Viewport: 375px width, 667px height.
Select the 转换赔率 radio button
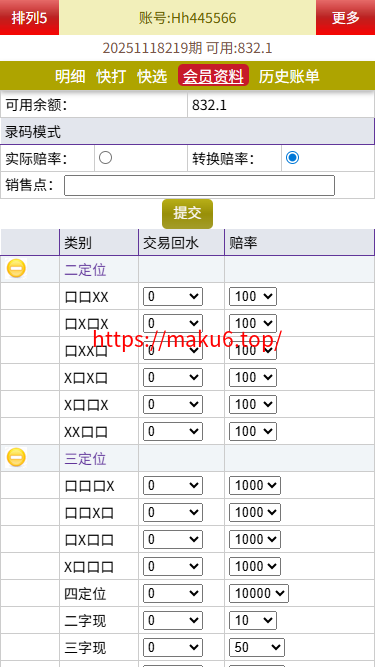coord(292,158)
